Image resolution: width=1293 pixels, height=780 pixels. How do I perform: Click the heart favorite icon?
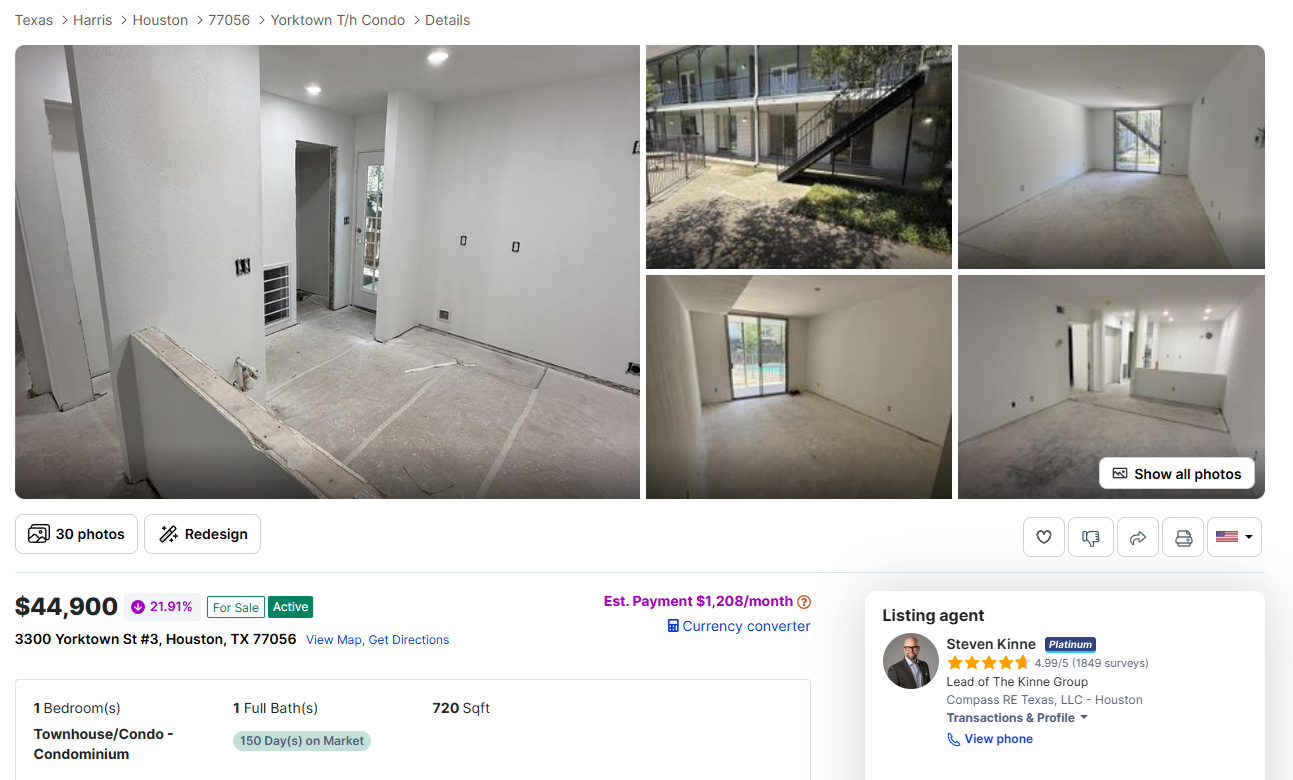[1043, 537]
